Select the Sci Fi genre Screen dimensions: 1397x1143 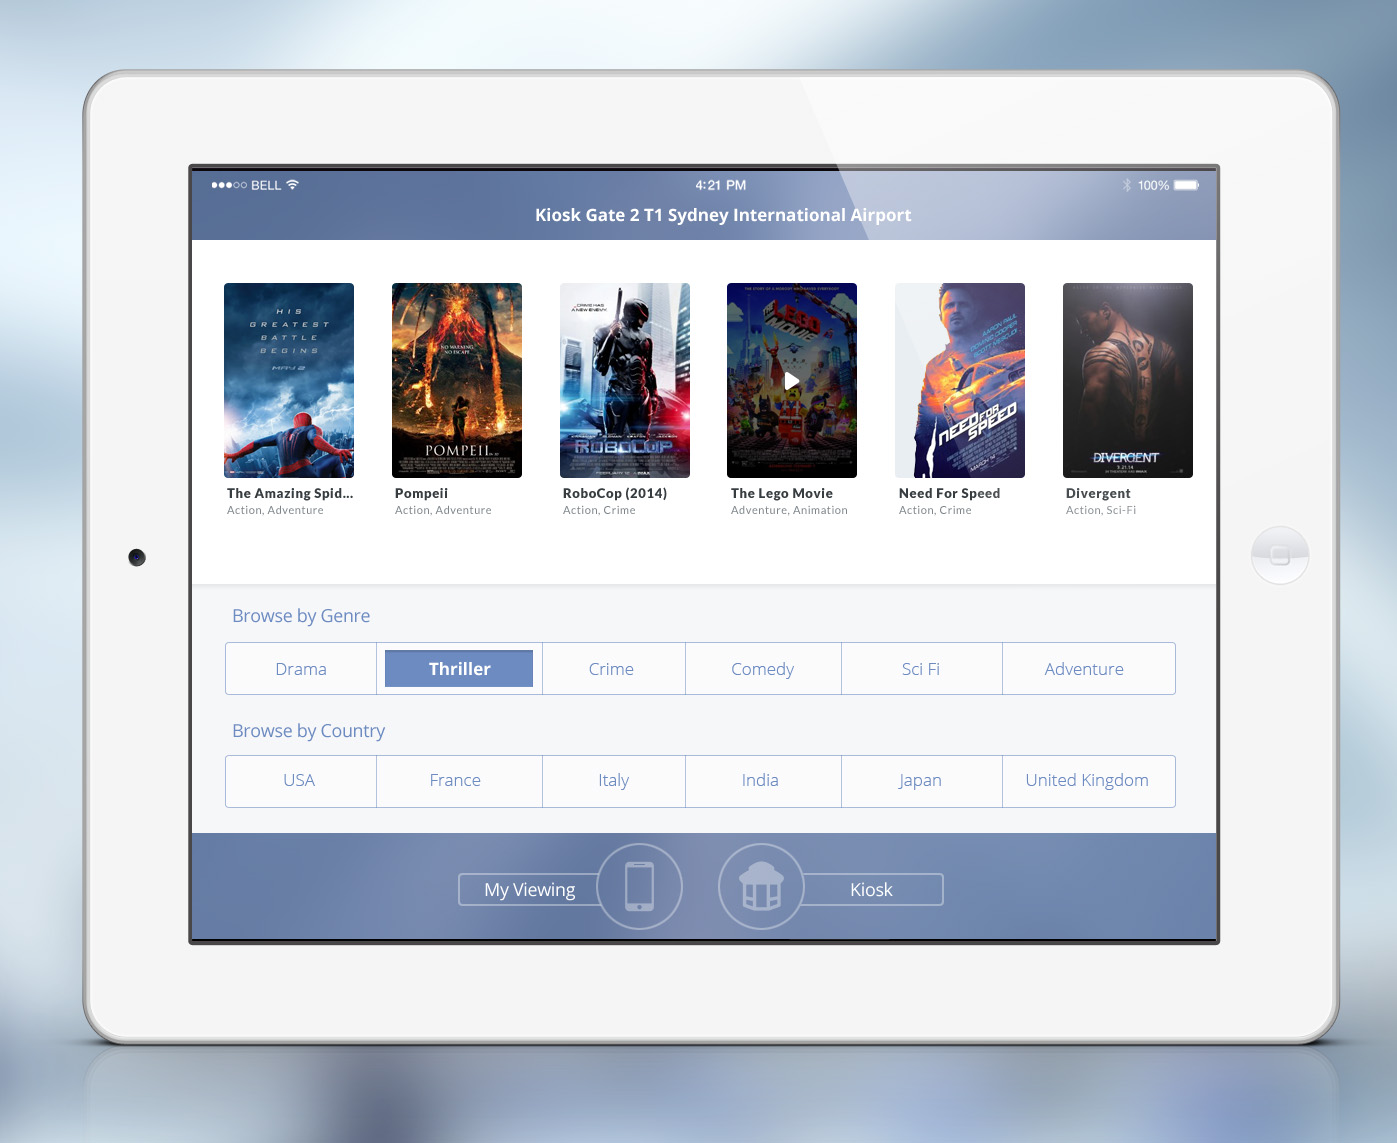pos(921,669)
